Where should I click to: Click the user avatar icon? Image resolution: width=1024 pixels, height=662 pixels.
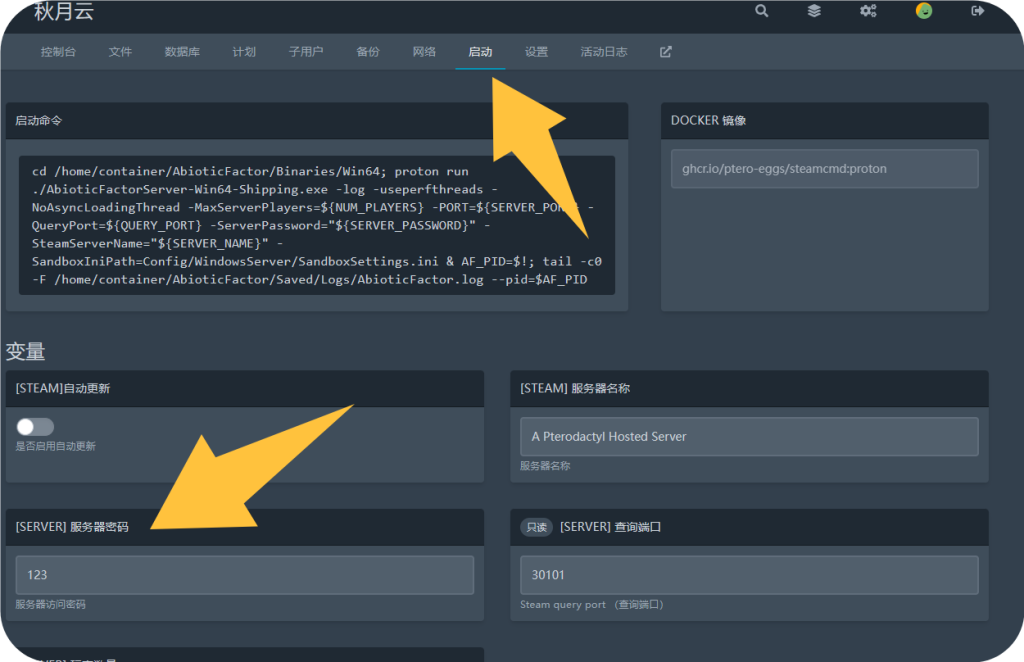point(924,11)
